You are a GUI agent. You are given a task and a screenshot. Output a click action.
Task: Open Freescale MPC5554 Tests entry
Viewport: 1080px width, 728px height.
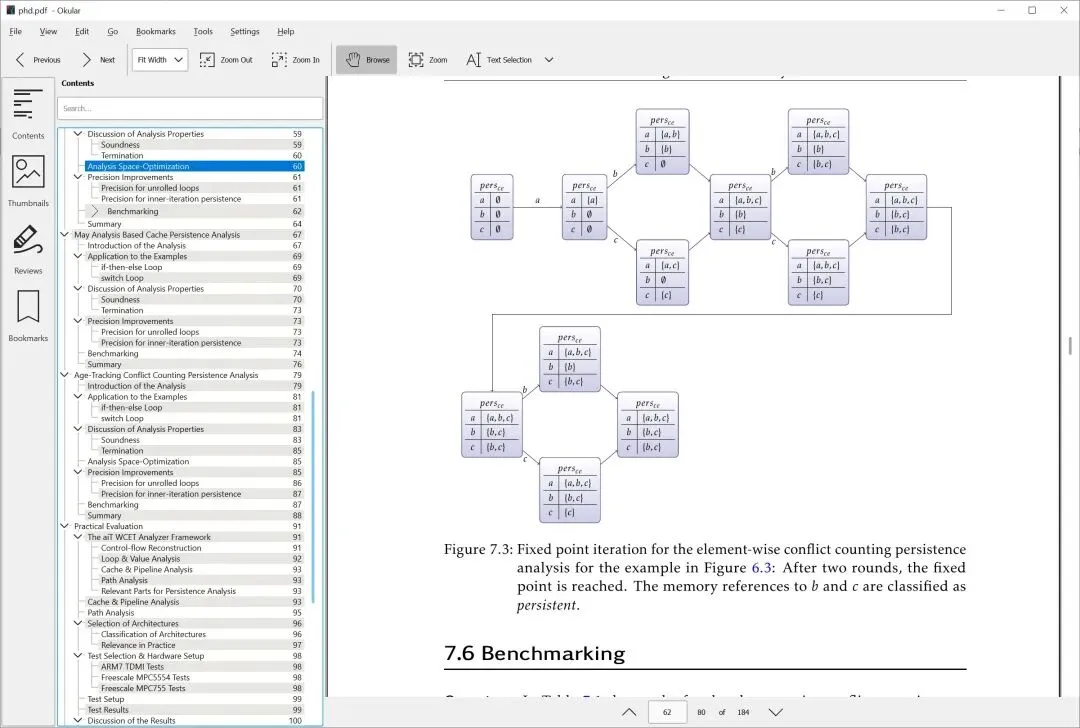201,678
